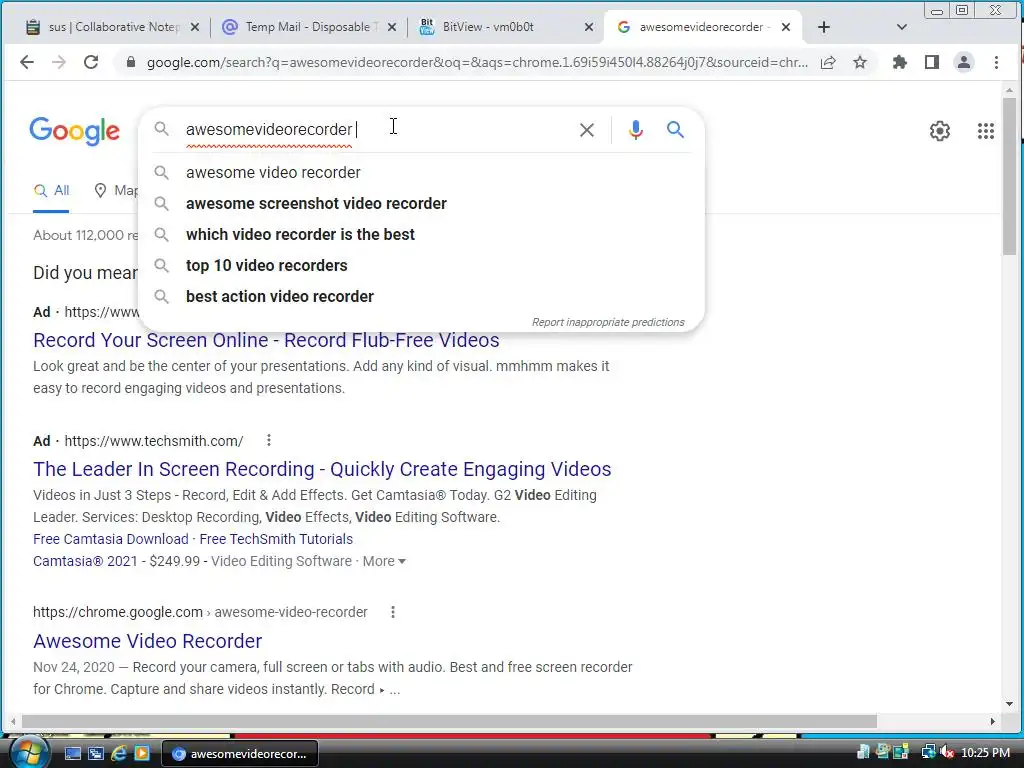Image resolution: width=1024 pixels, height=768 pixels.
Task: Choose suggestion top 10 video recorders
Action: point(422,265)
